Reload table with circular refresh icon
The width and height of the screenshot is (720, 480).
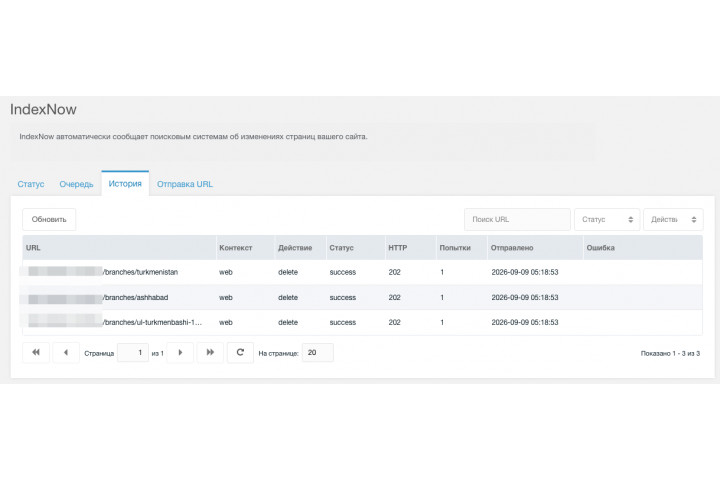pos(240,353)
